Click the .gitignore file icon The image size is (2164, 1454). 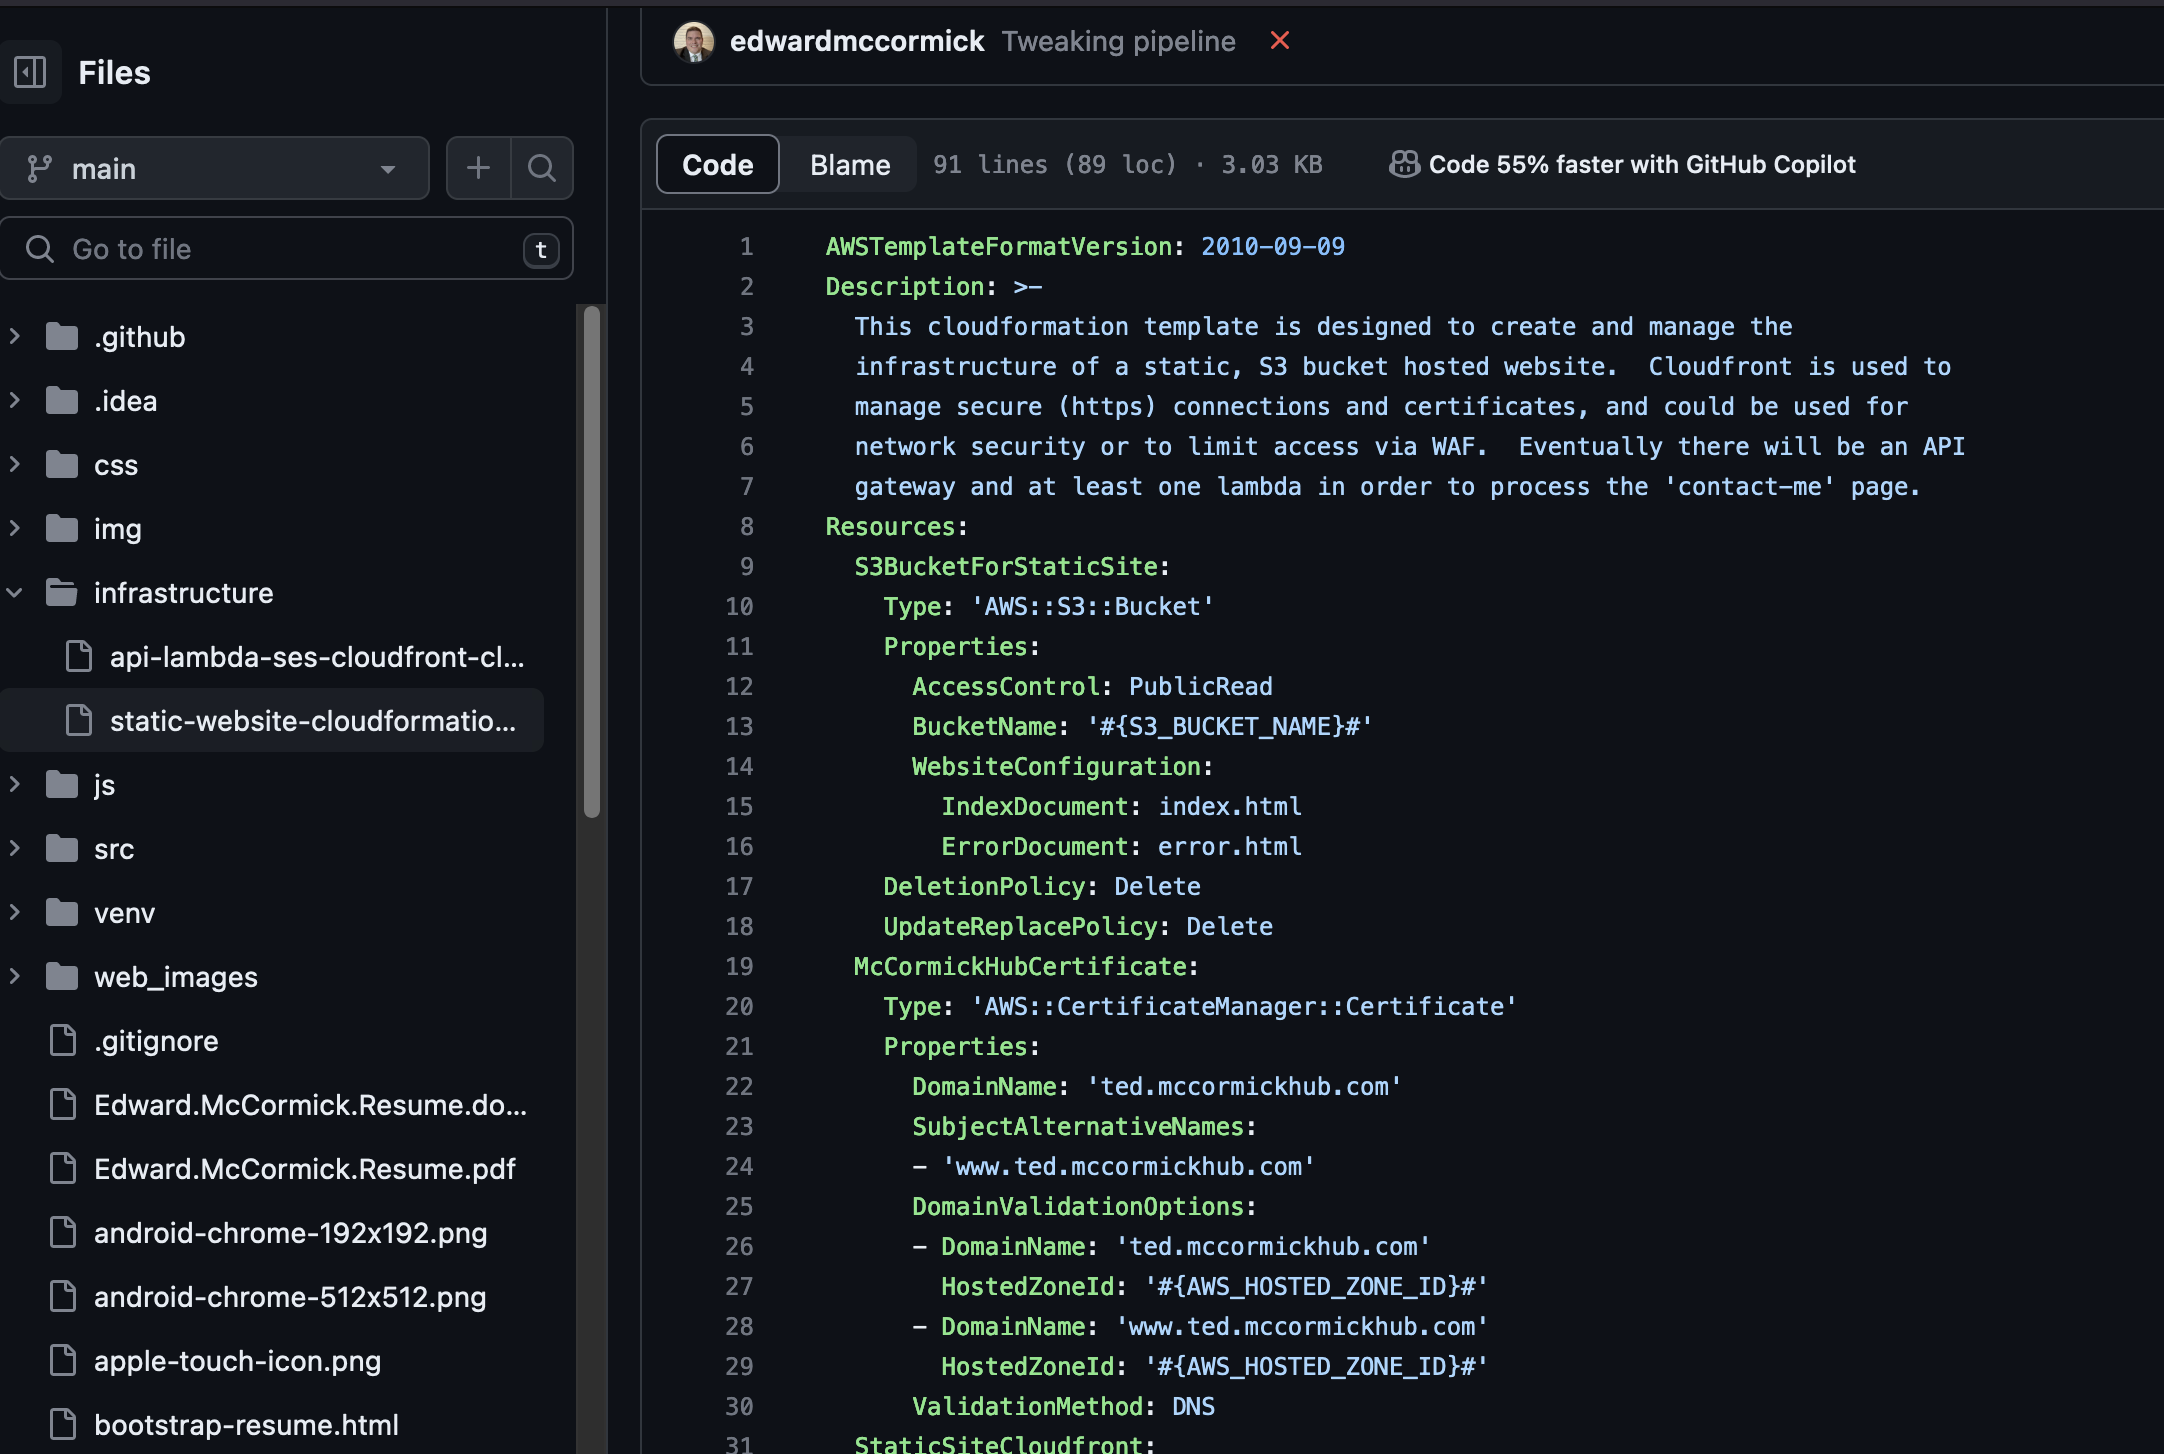[x=63, y=1041]
